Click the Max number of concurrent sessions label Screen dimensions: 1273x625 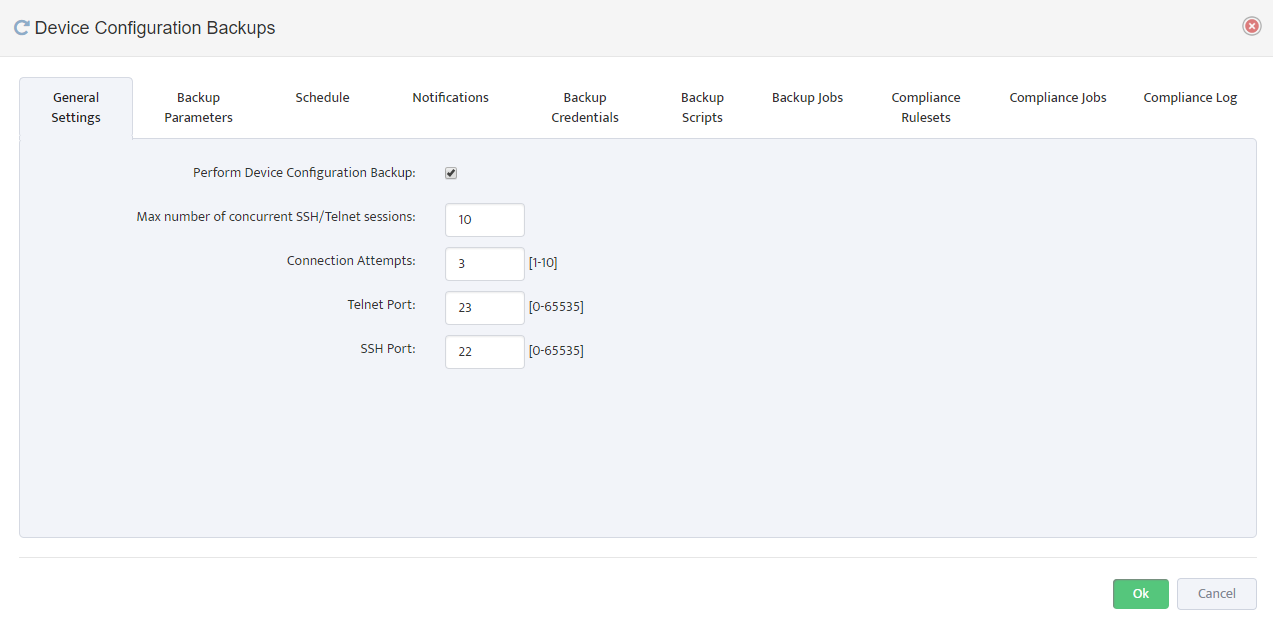click(276, 217)
